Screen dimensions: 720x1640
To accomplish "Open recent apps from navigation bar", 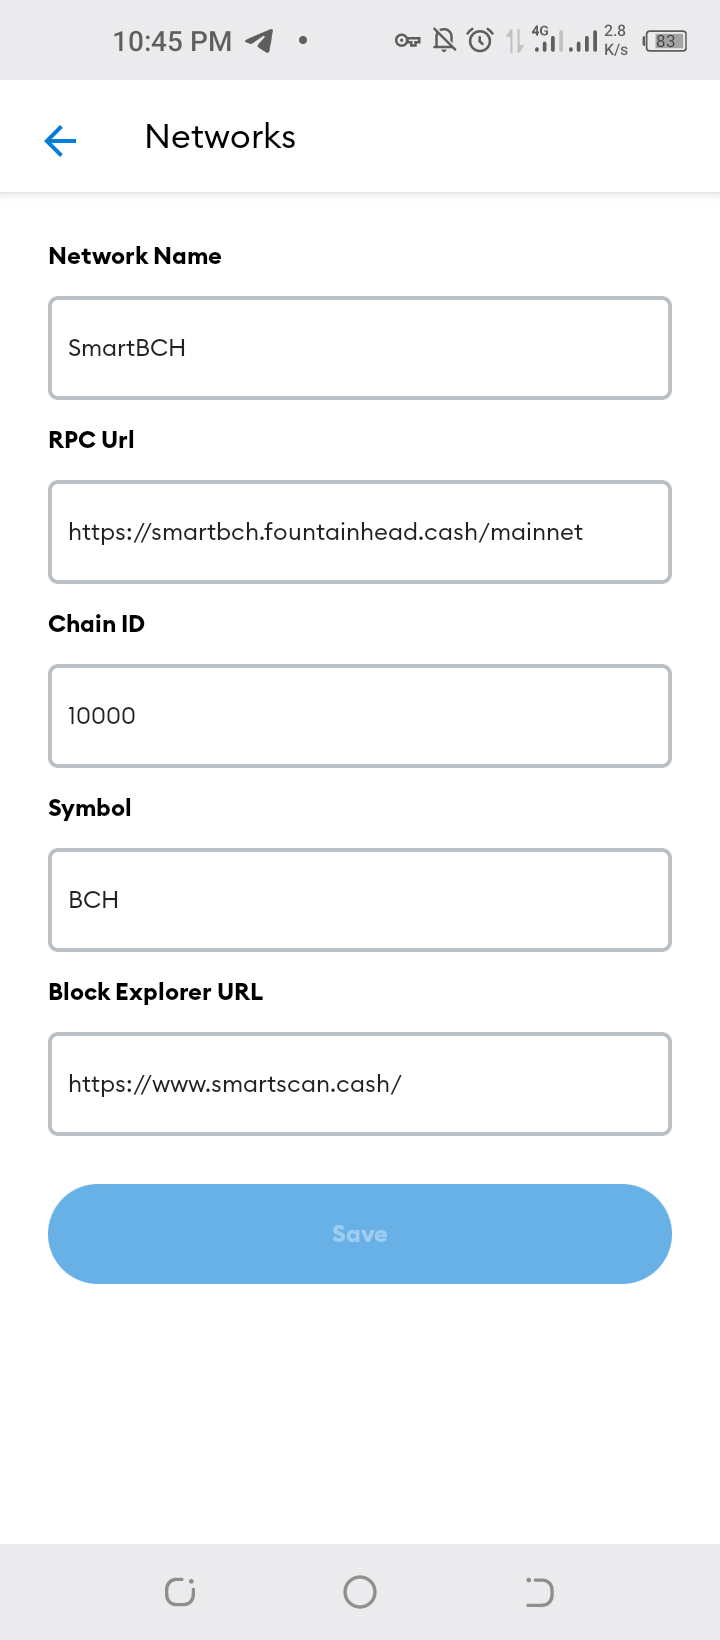I will click(180, 1592).
